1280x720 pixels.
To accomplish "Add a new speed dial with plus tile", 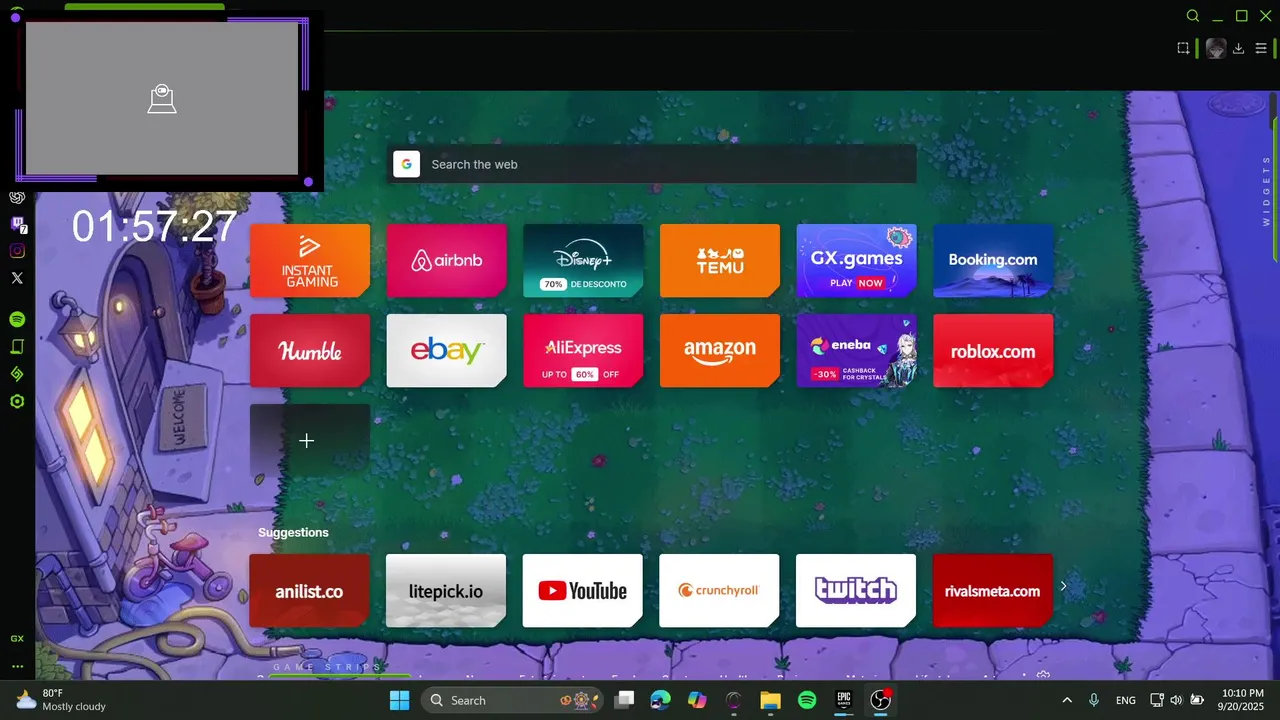I will pos(310,441).
